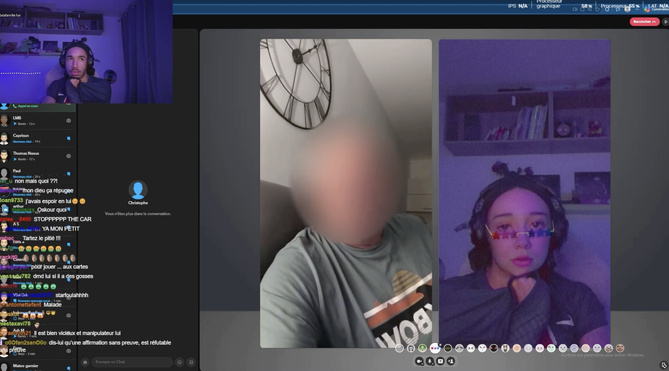Open the LMB chat row
This screenshot has width=669, height=371.
tap(38, 121)
